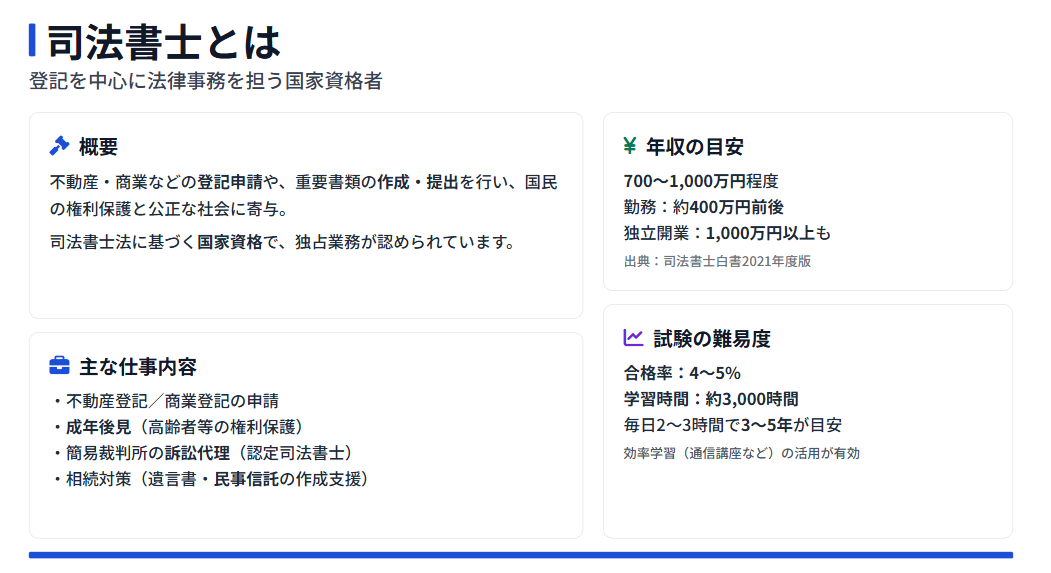
Task: Click the 不動産登記／商業登記の申請 bullet
Action: pos(165,401)
